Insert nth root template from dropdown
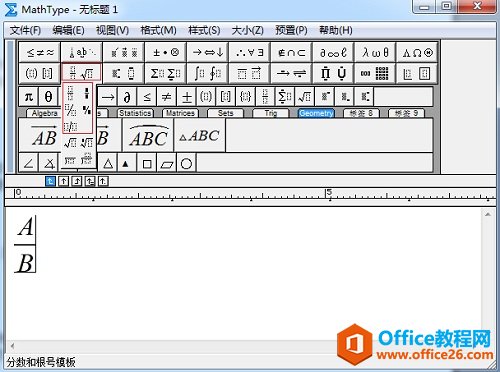500x372 pixels. (x=87, y=143)
